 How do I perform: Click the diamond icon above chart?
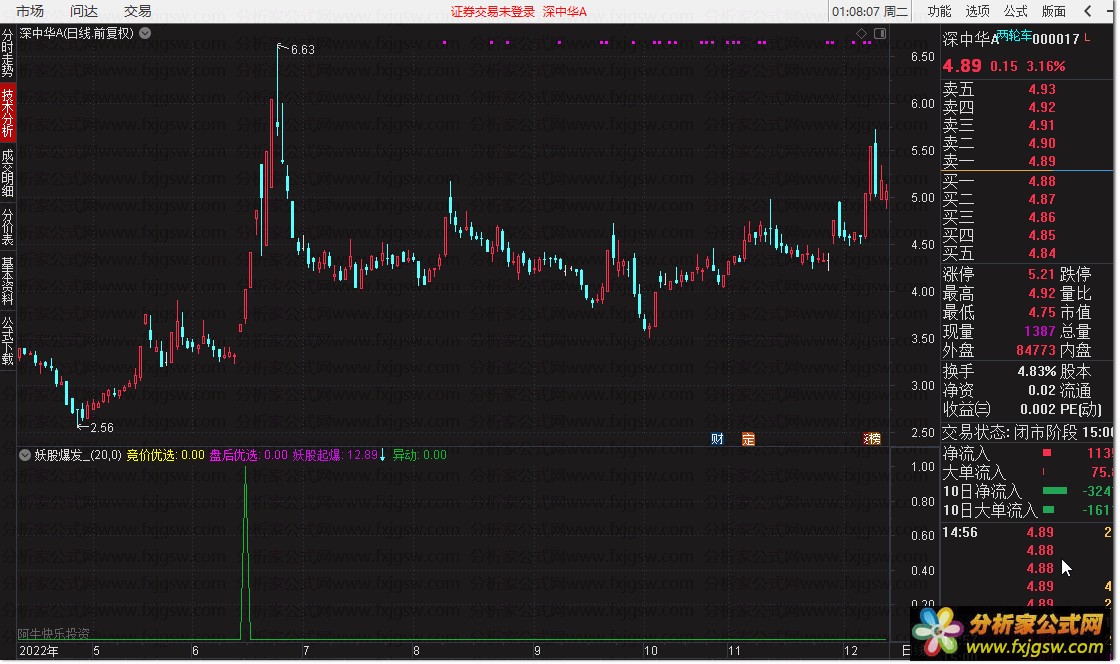click(861, 33)
